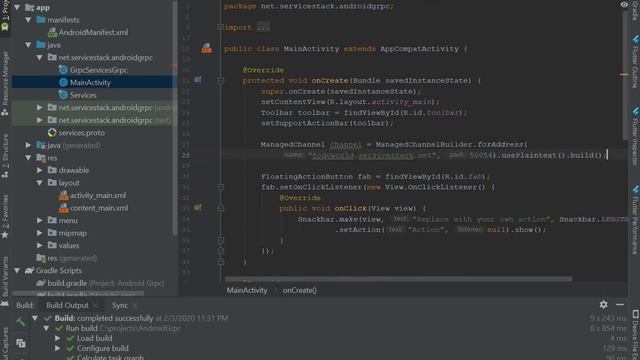
Task: Open activity_main.xml layout file
Action: click(x=98, y=196)
